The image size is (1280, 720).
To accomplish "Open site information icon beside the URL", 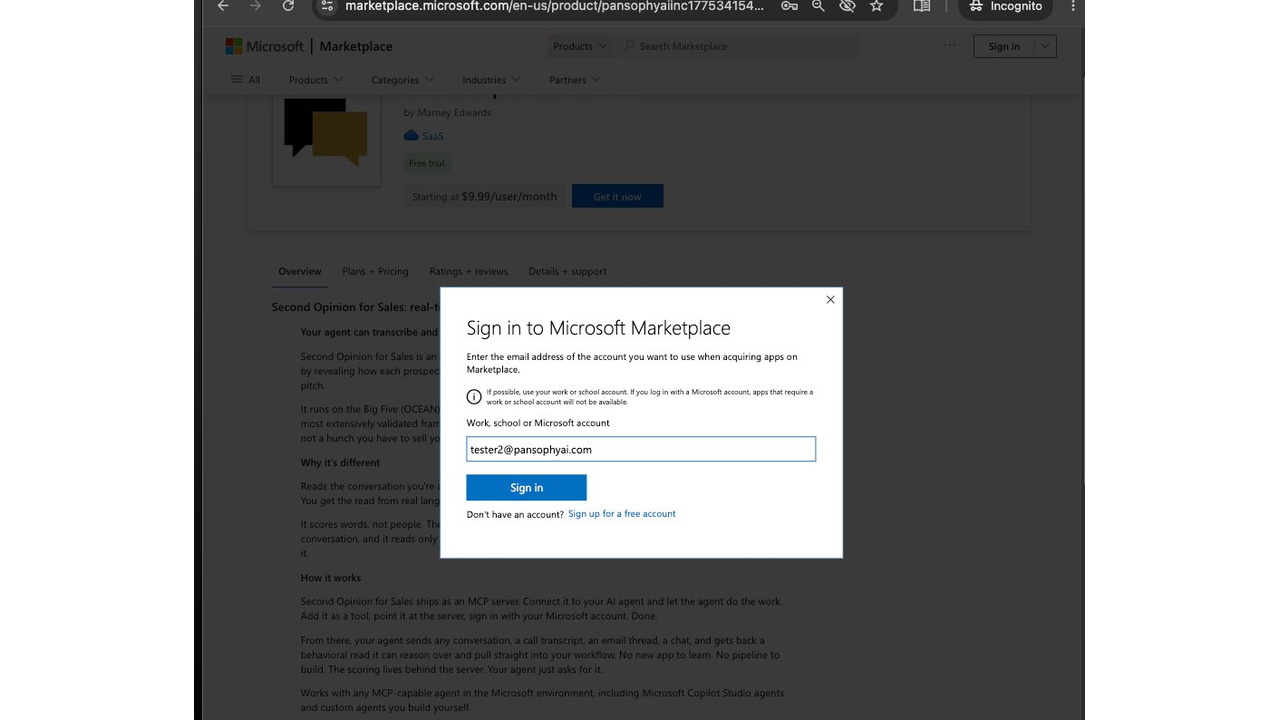I will pos(327,6).
